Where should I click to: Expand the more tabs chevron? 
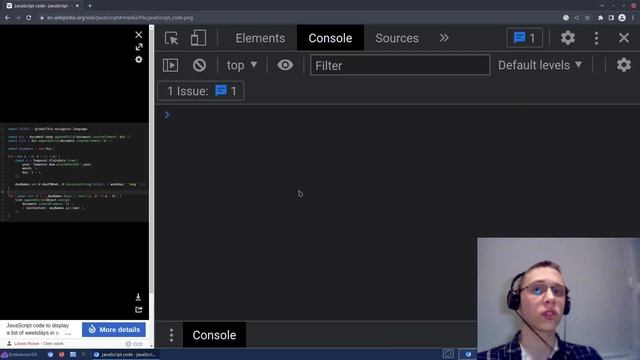coord(444,38)
